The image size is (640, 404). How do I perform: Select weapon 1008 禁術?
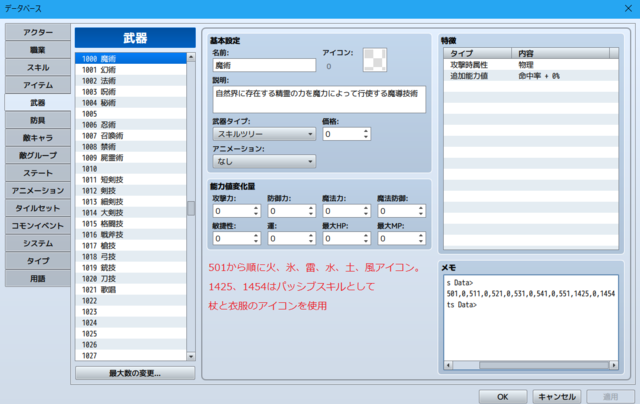coord(131,147)
